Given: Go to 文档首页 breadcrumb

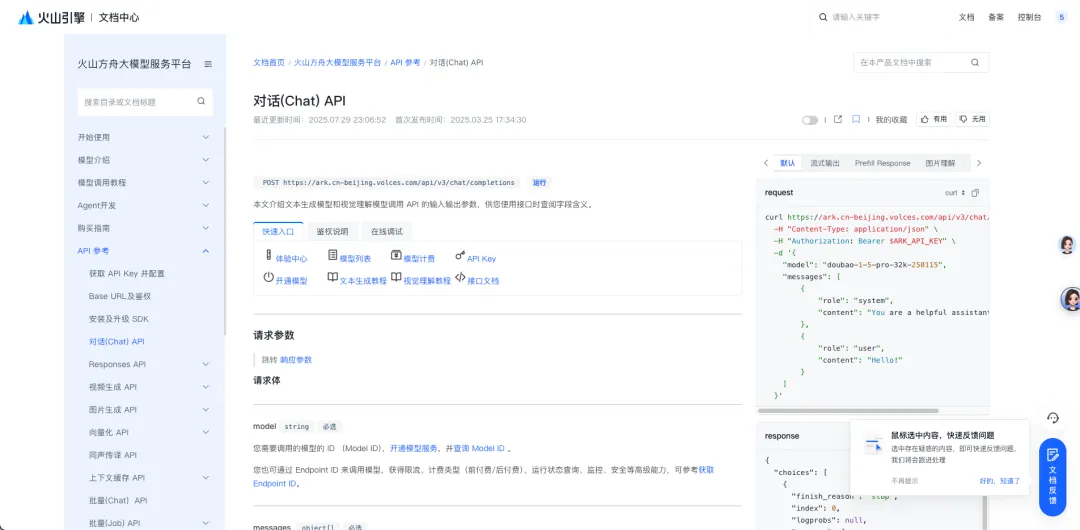Looking at the screenshot, I should point(269,62).
